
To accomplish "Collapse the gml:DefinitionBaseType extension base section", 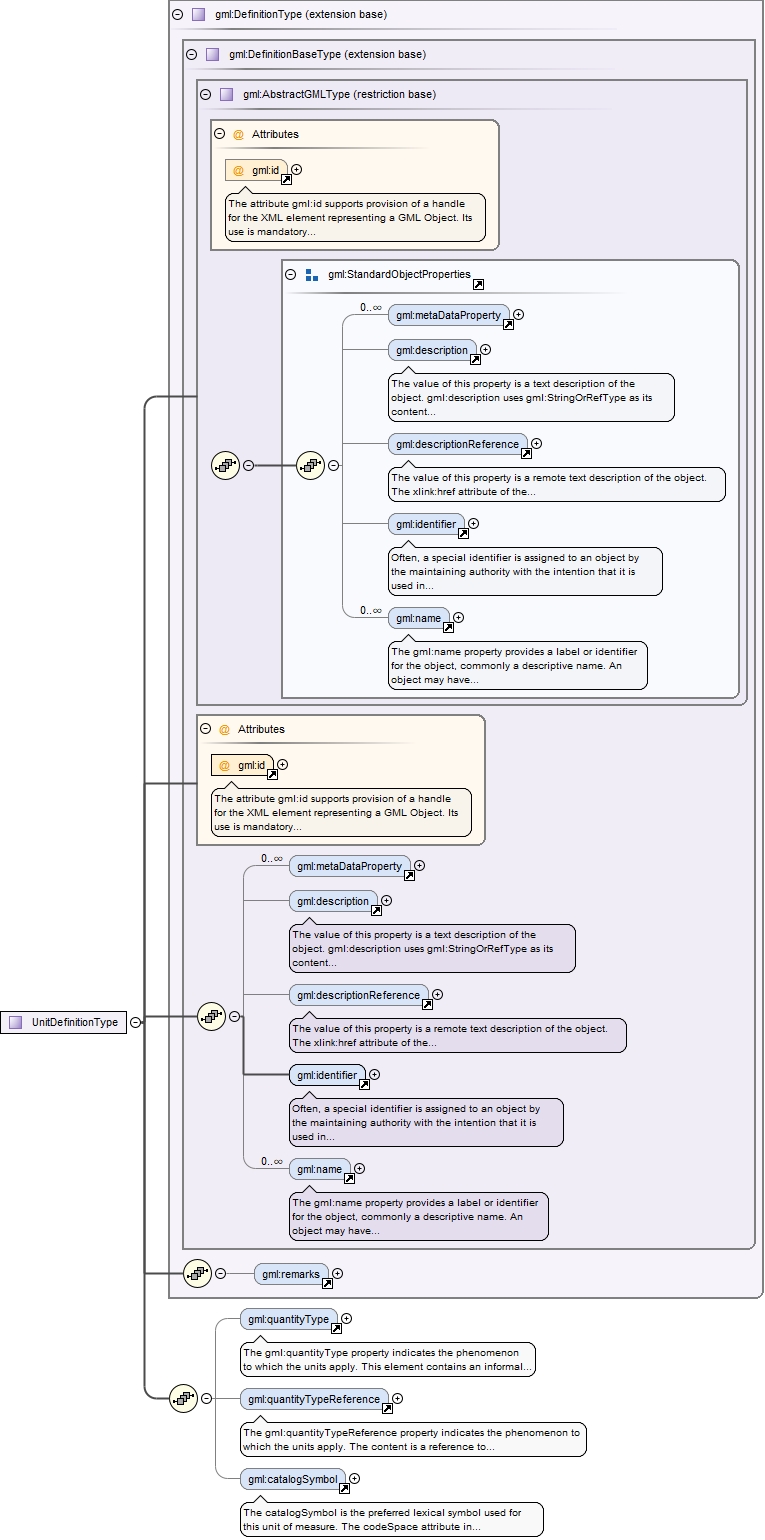I will tap(191, 55).
